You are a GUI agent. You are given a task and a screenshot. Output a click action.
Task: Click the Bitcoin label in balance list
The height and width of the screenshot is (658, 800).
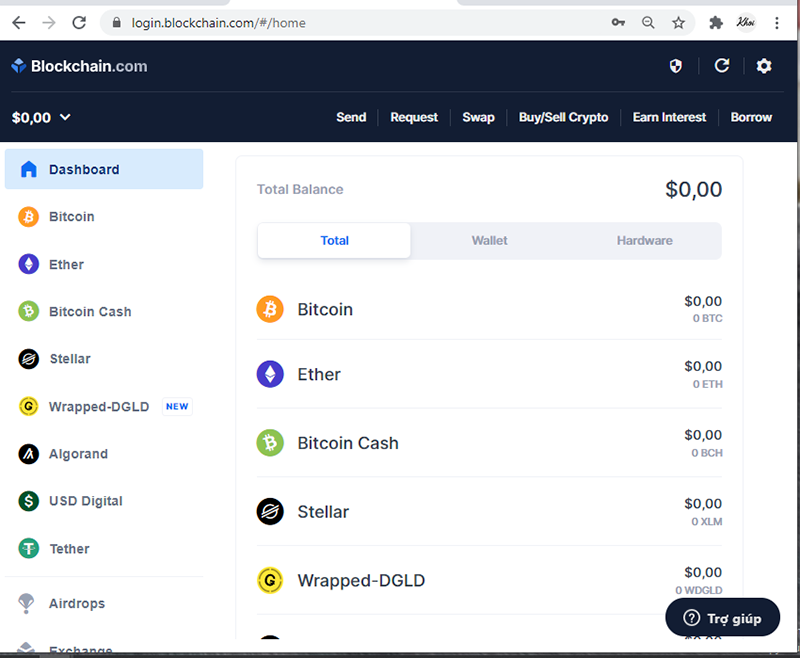click(325, 310)
